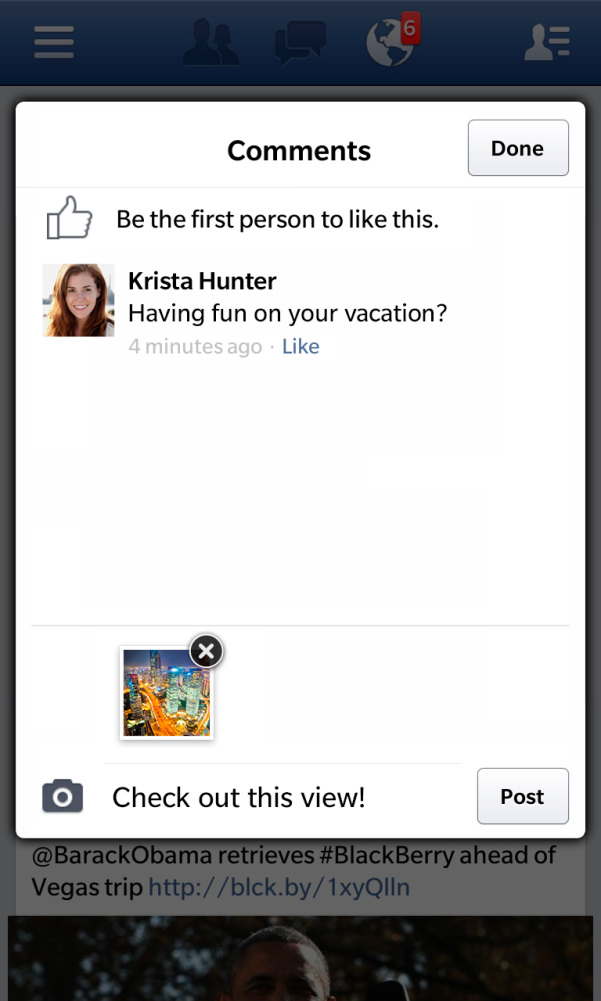The height and width of the screenshot is (1001, 601).
Task: Click the "4 minutes ago" timestamp
Action: tap(195, 347)
